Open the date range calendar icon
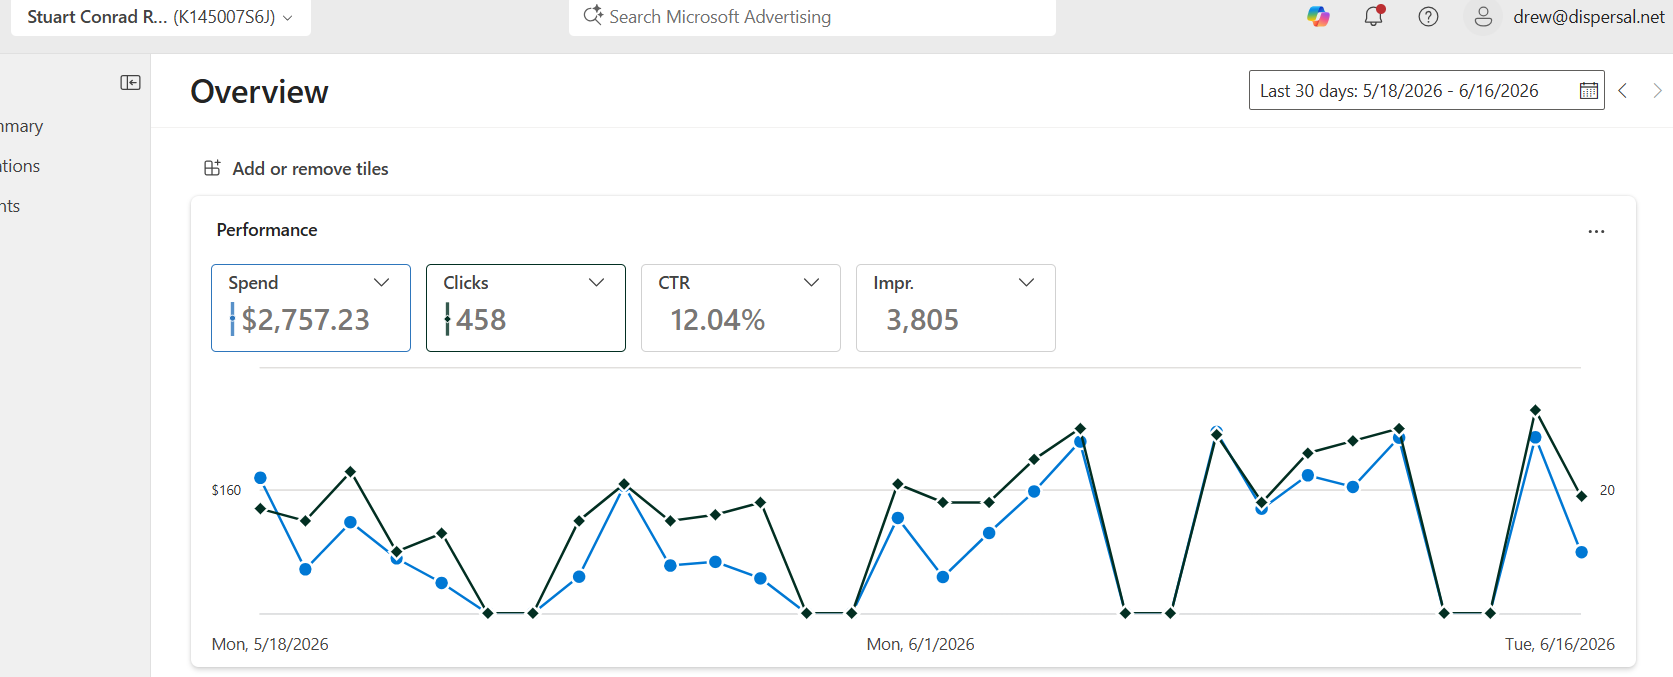 (x=1588, y=90)
